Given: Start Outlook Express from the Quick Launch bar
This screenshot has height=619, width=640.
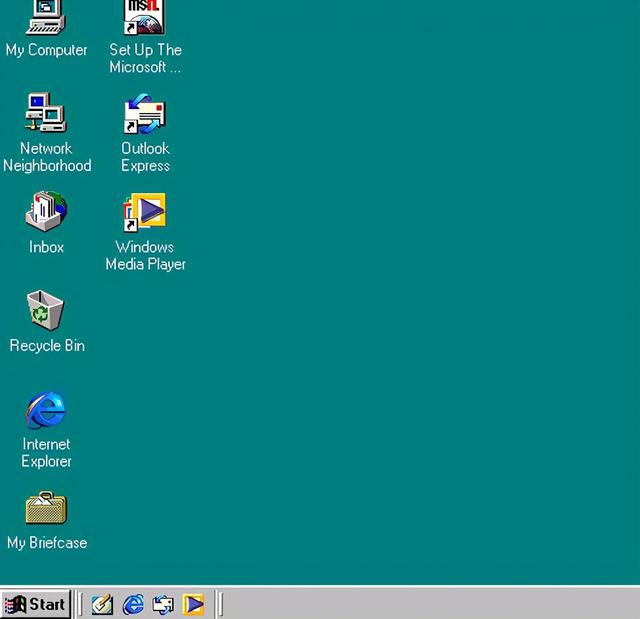Looking at the screenshot, I should (163, 604).
